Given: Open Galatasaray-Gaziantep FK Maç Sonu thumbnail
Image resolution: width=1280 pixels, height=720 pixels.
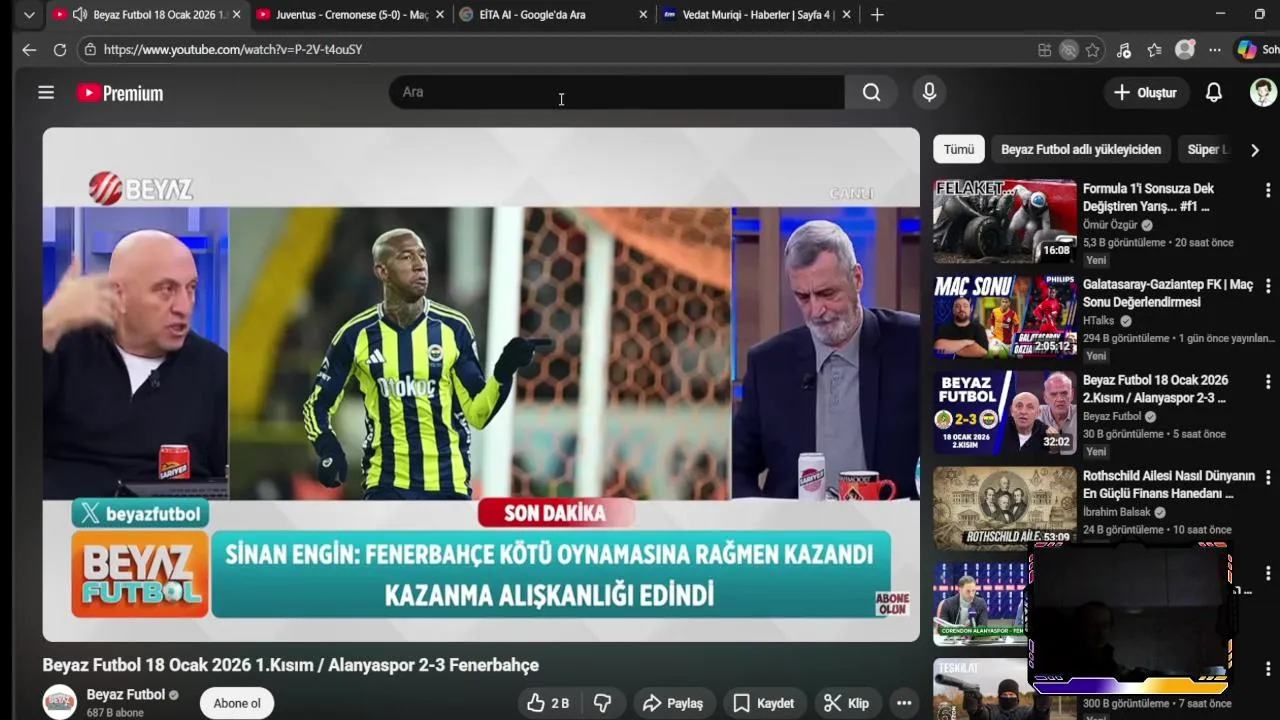Looking at the screenshot, I should point(1005,317).
